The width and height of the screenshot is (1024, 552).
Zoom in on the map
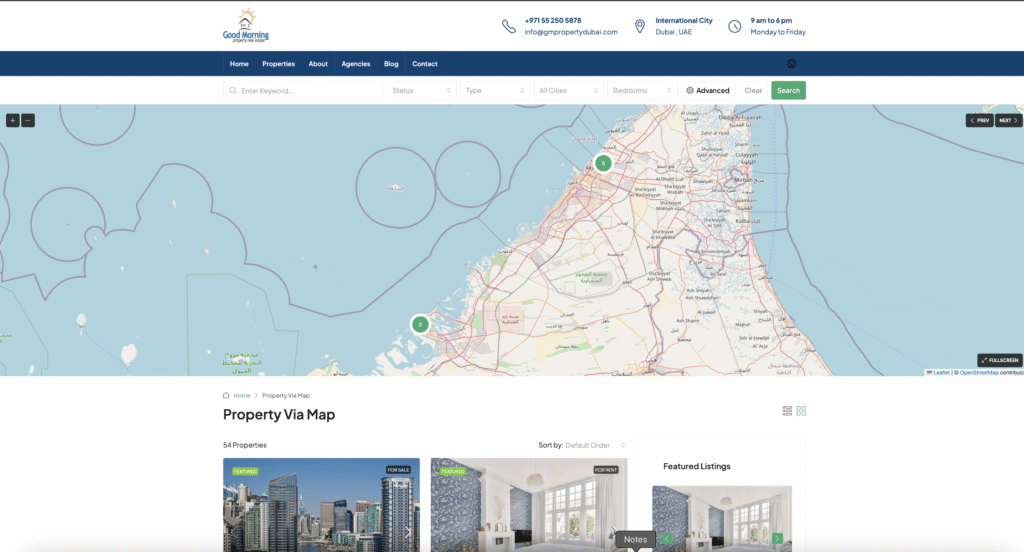click(x=13, y=120)
